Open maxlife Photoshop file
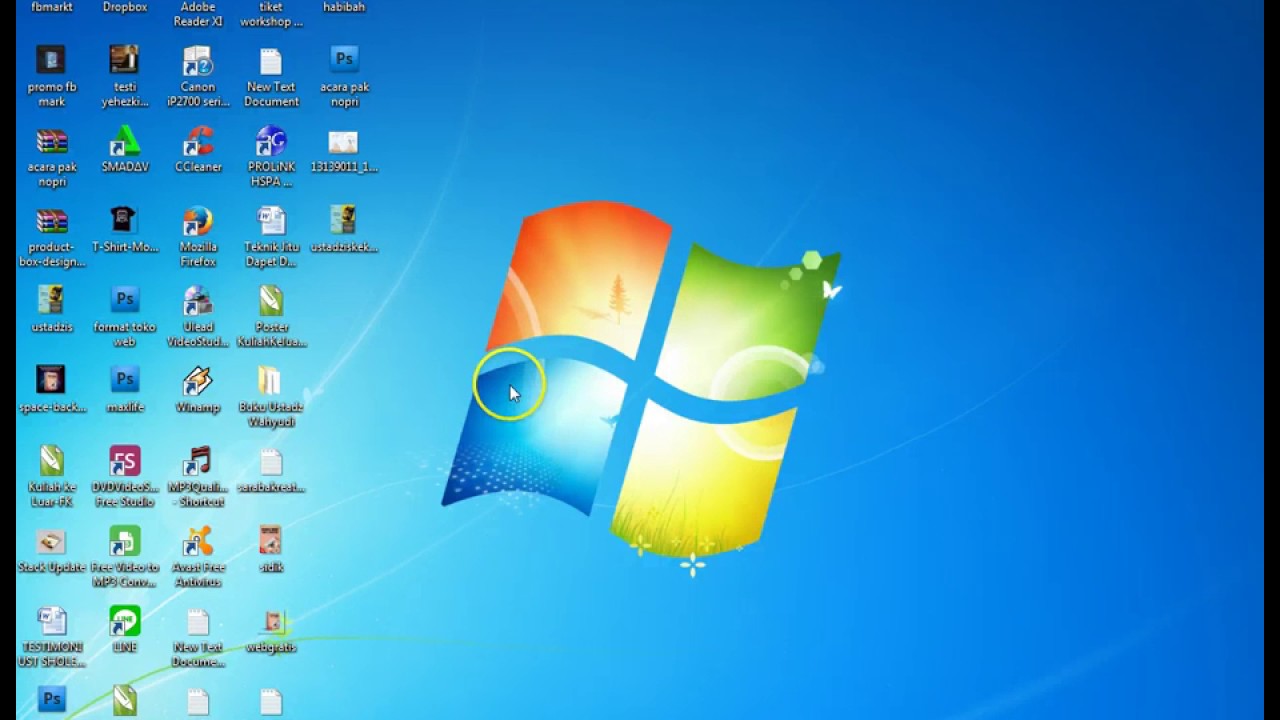 pyautogui.click(x=124, y=380)
